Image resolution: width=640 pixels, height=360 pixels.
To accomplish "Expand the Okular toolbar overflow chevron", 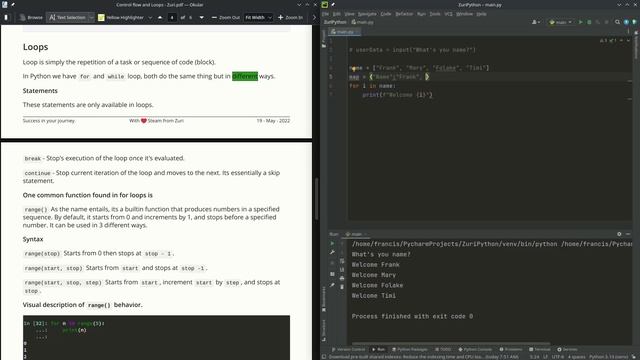I will coord(314,18).
